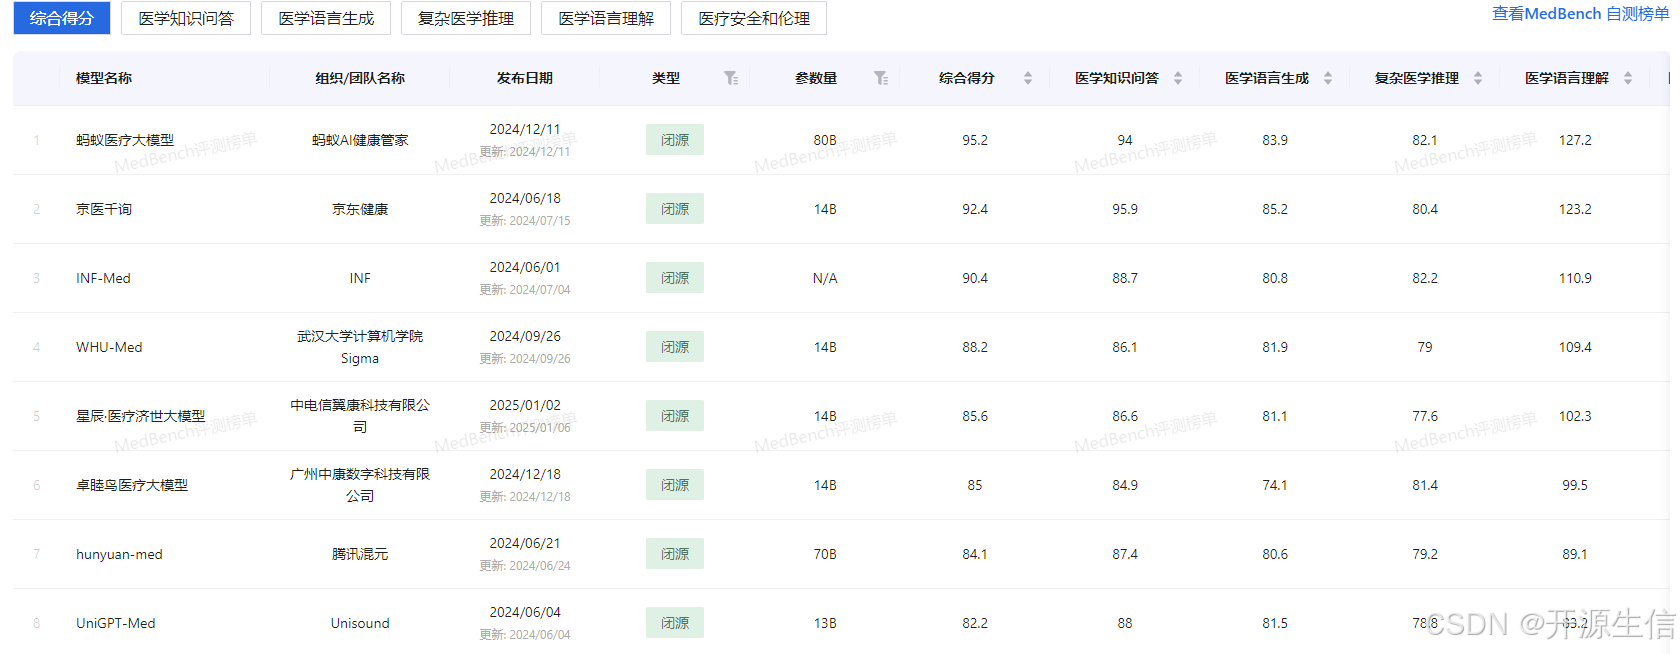Click the 88.2 overall score
This screenshot has width=1680, height=654.
[975, 347]
